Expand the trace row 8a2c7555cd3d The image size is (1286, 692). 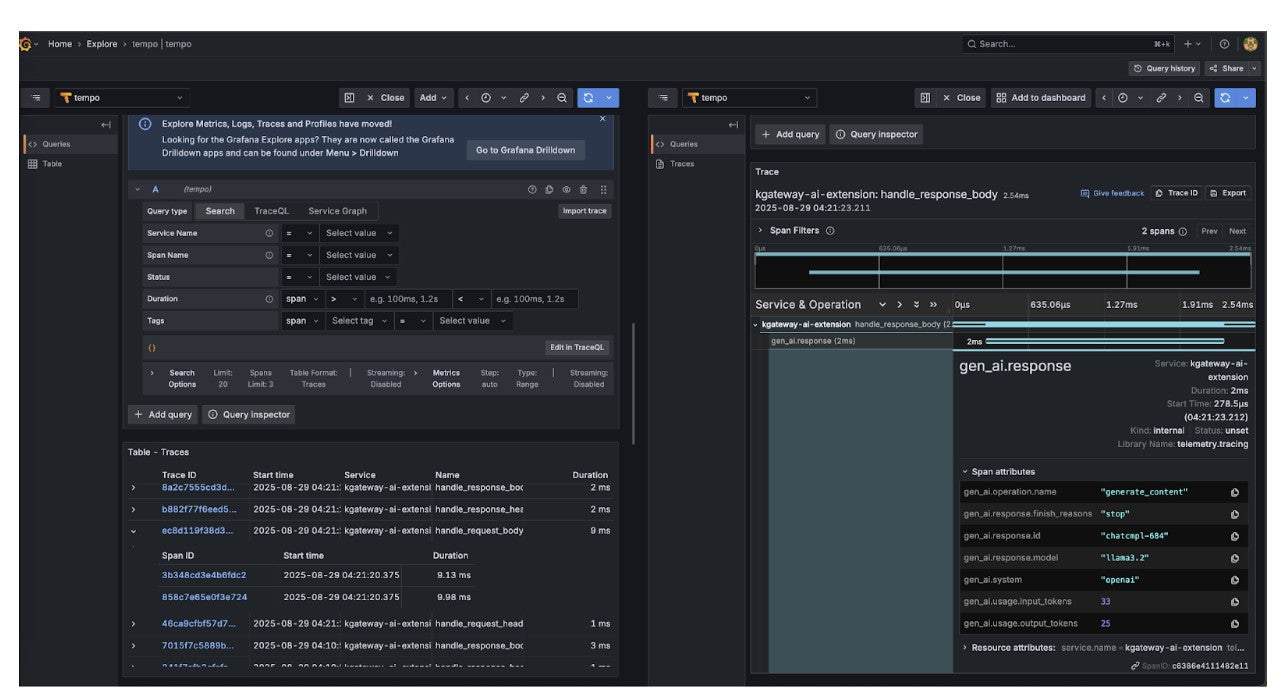point(133,487)
